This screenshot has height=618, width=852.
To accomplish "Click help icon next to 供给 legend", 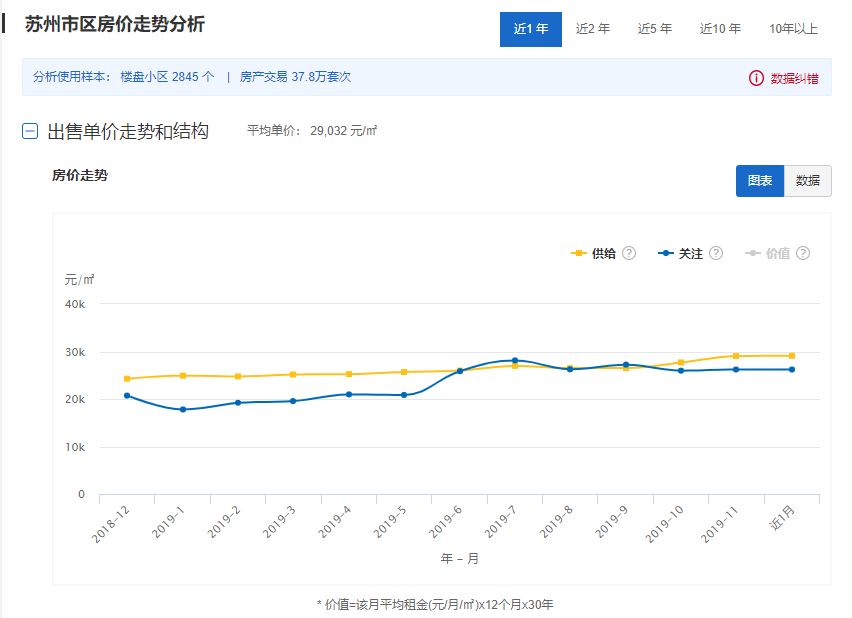I will click(629, 254).
